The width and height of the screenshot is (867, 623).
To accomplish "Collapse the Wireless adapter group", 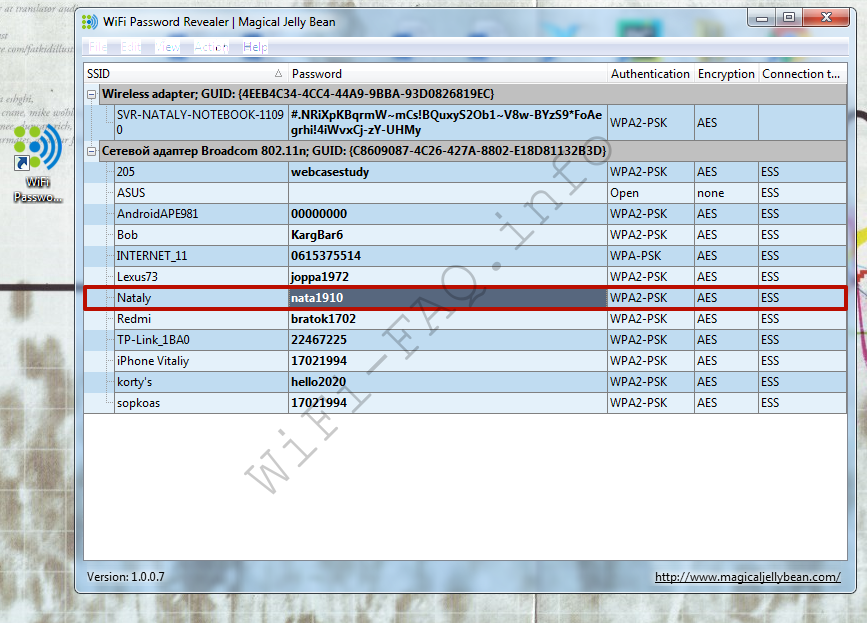I will (x=93, y=94).
